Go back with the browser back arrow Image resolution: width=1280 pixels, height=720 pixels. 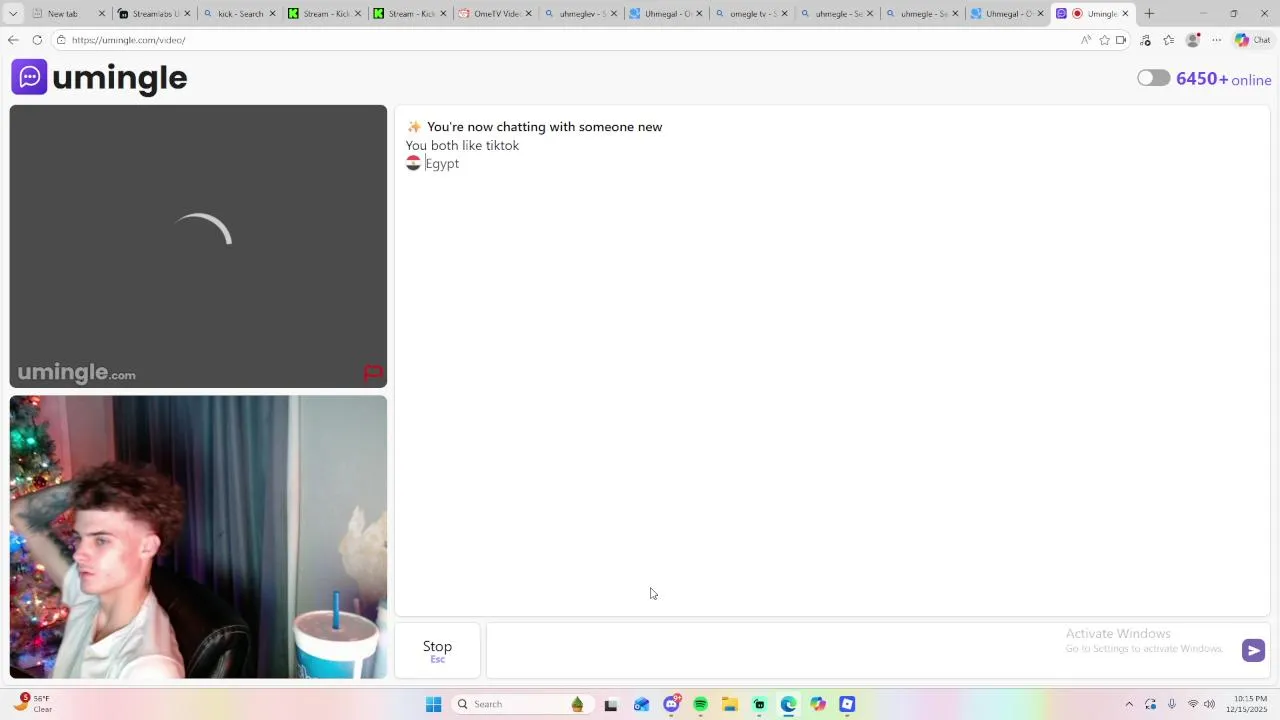[x=12, y=40]
